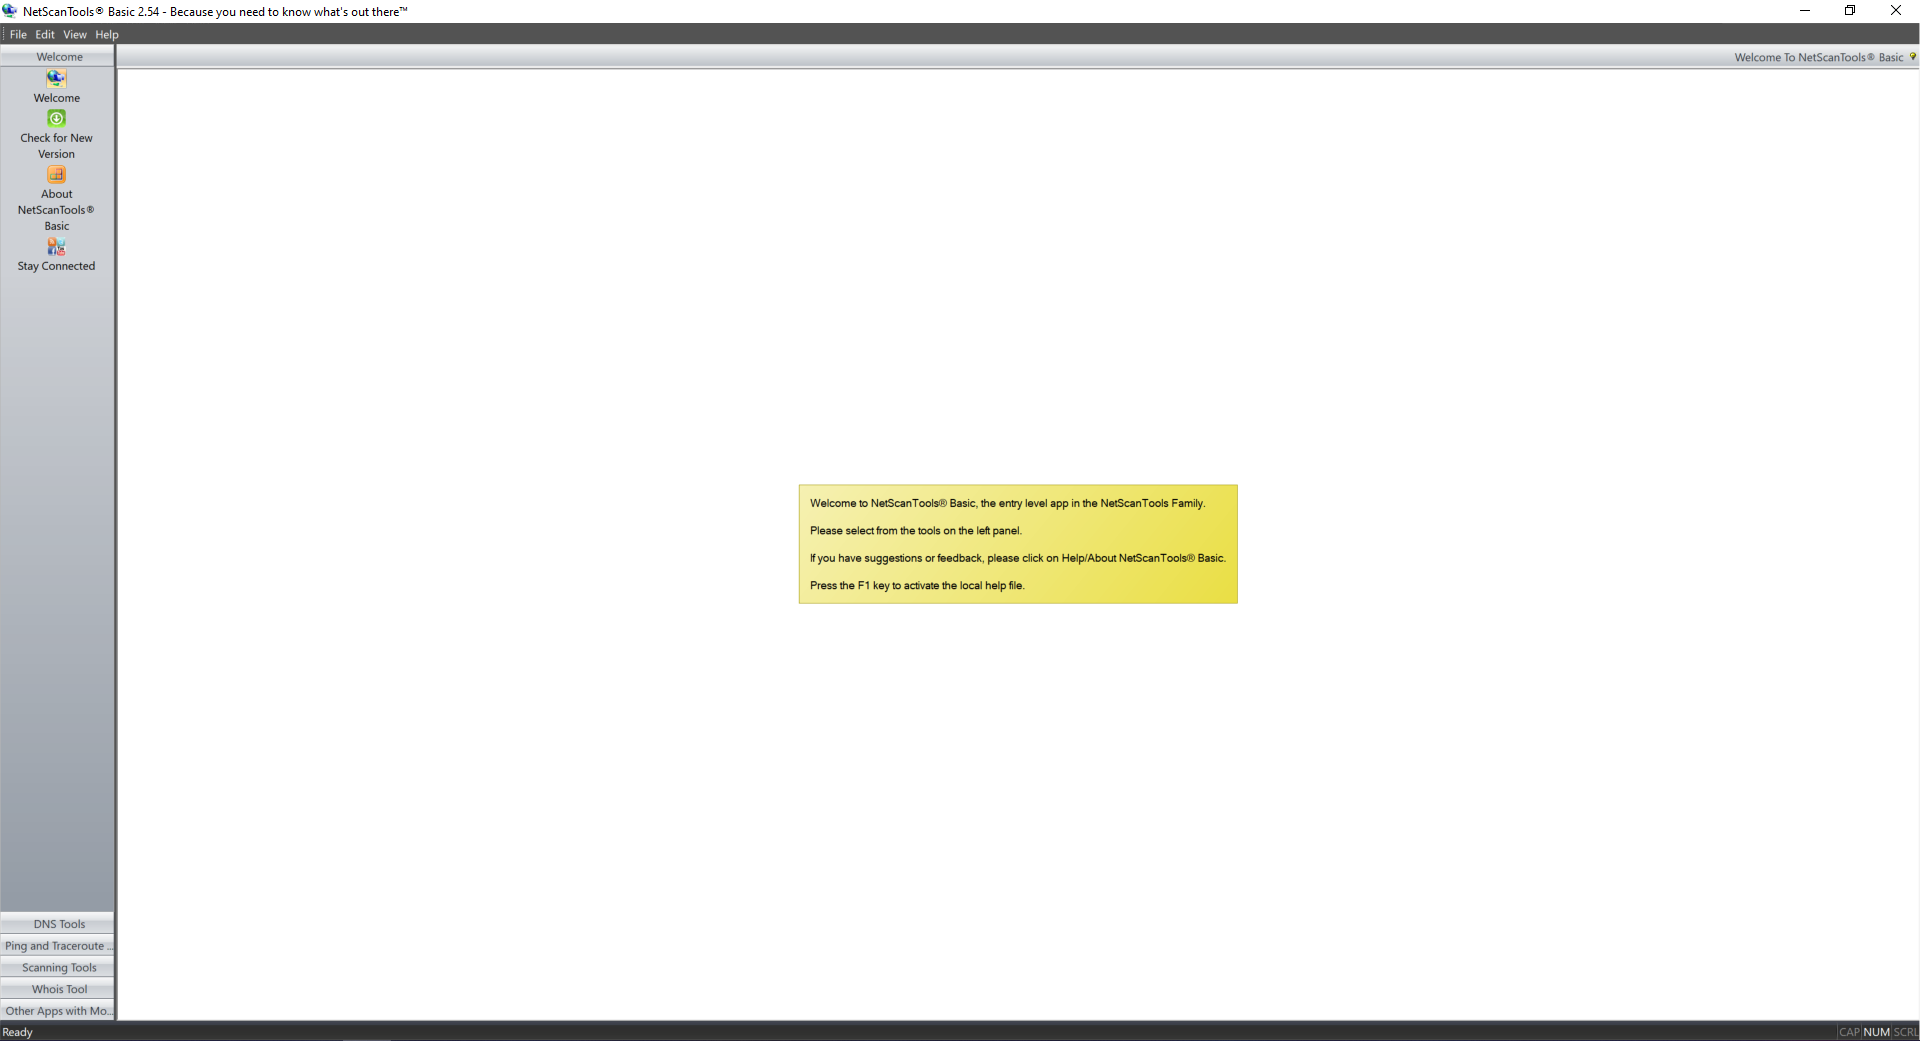The image size is (1920, 1041).
Task: Restore down the NetScanTools window
Action: [x=1850, y=11]
